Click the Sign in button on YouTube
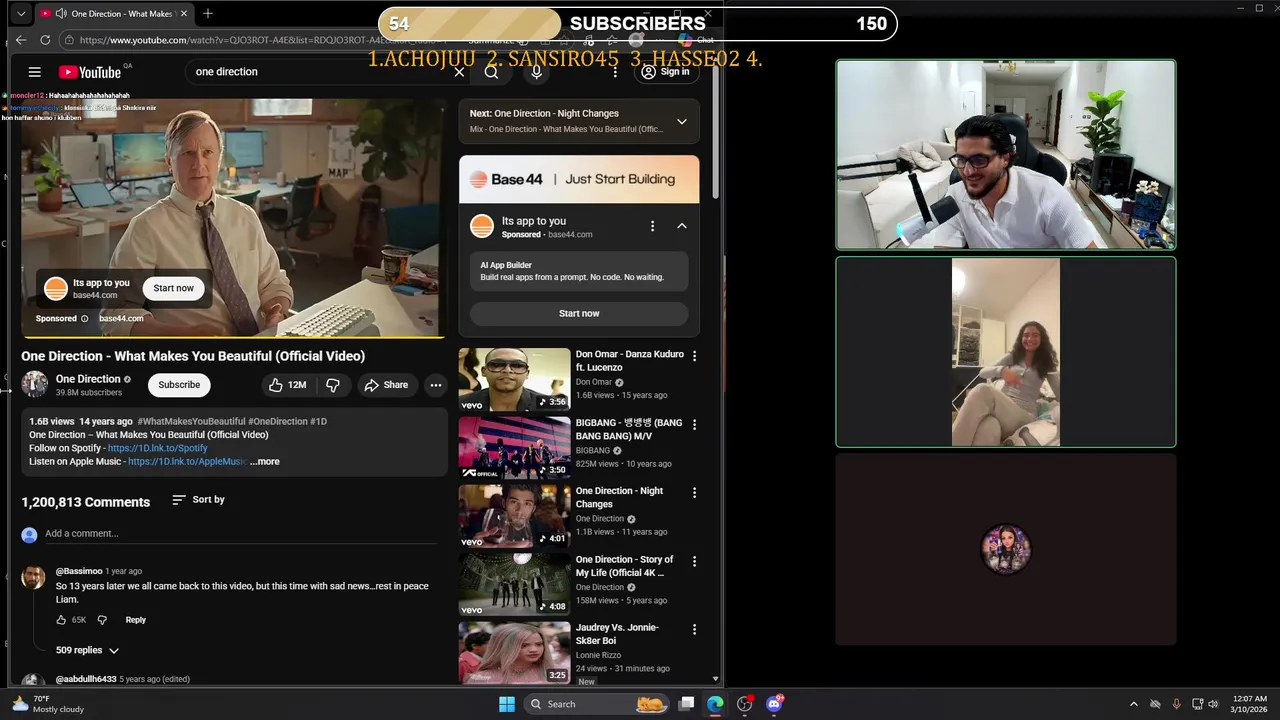Screen dimensions: 1280x720 click(666, 72)
